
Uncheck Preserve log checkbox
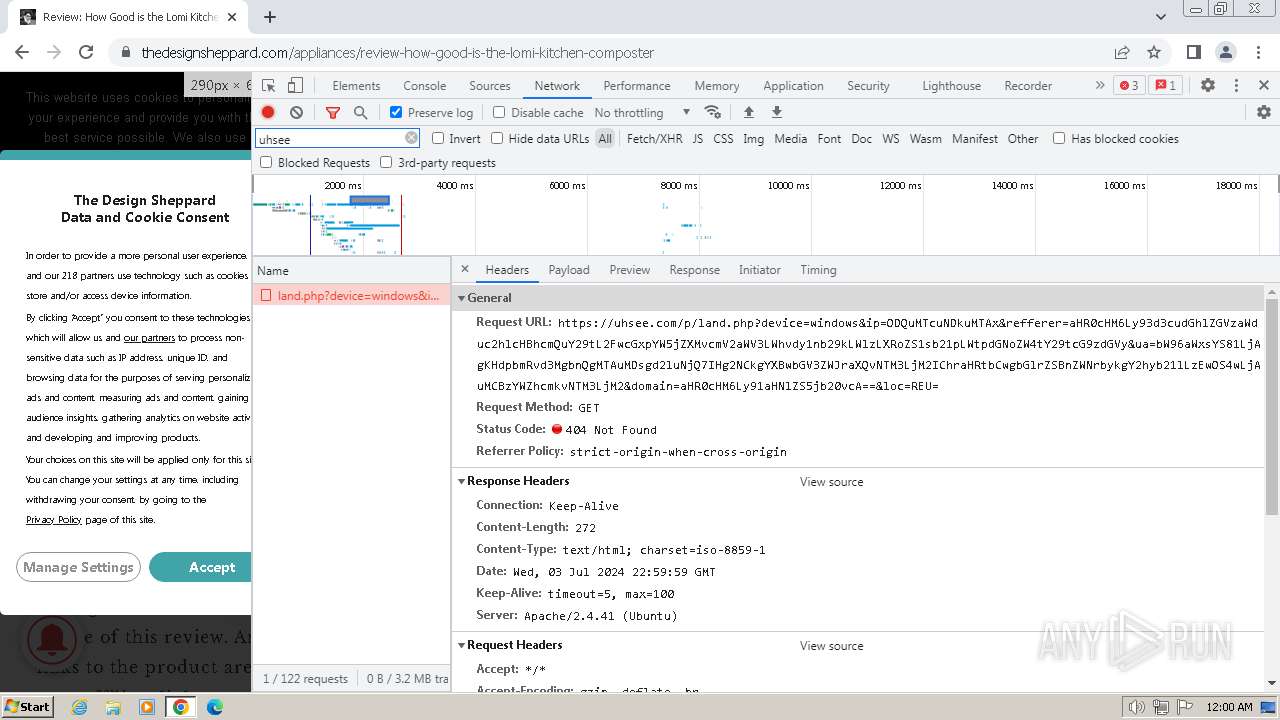coord(396,112)
